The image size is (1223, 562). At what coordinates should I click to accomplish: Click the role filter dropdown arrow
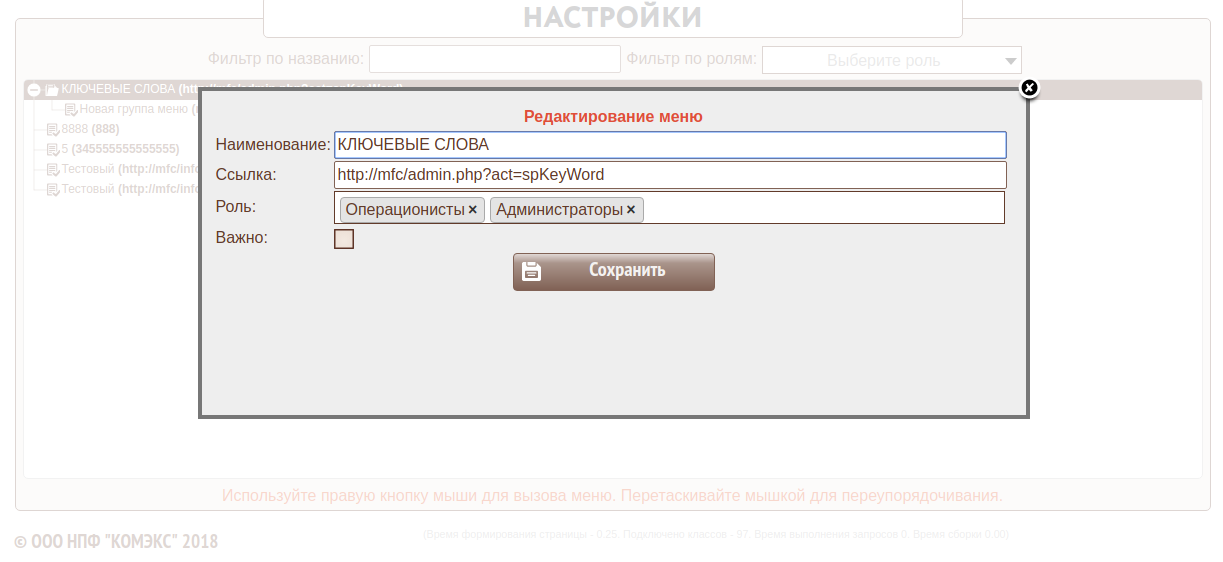(1010, 61)
